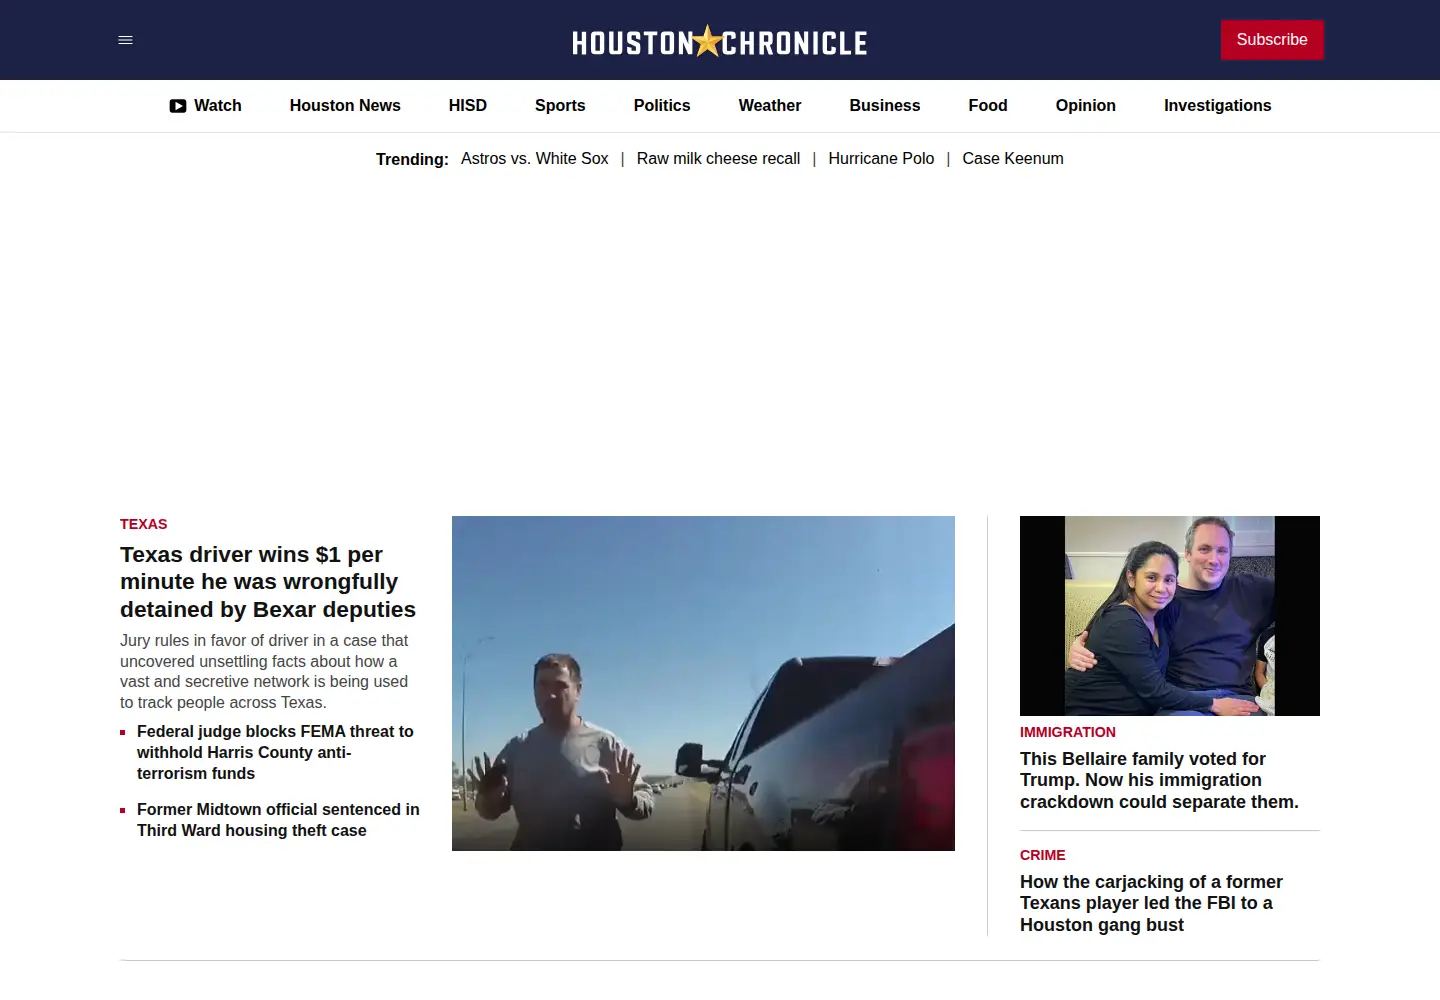The height and width of the screenshot is (1000, 1440).
Task: Click the couple photo thumbnail
Action: click(1170, 616)
